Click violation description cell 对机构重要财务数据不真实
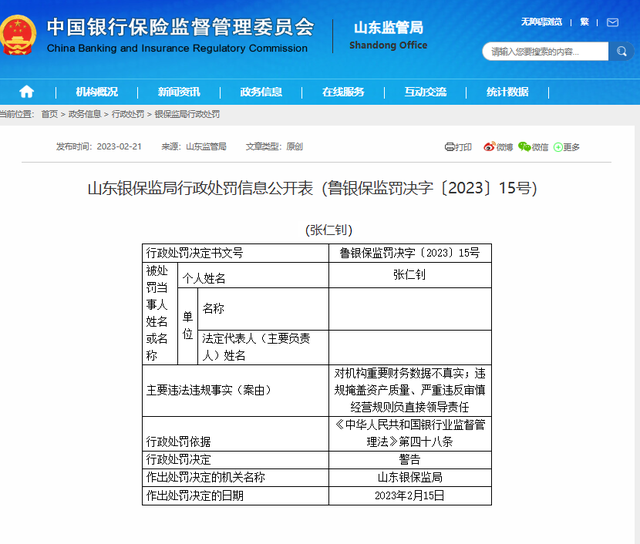The height and width of the screenshot is (544, 640). 410,391
